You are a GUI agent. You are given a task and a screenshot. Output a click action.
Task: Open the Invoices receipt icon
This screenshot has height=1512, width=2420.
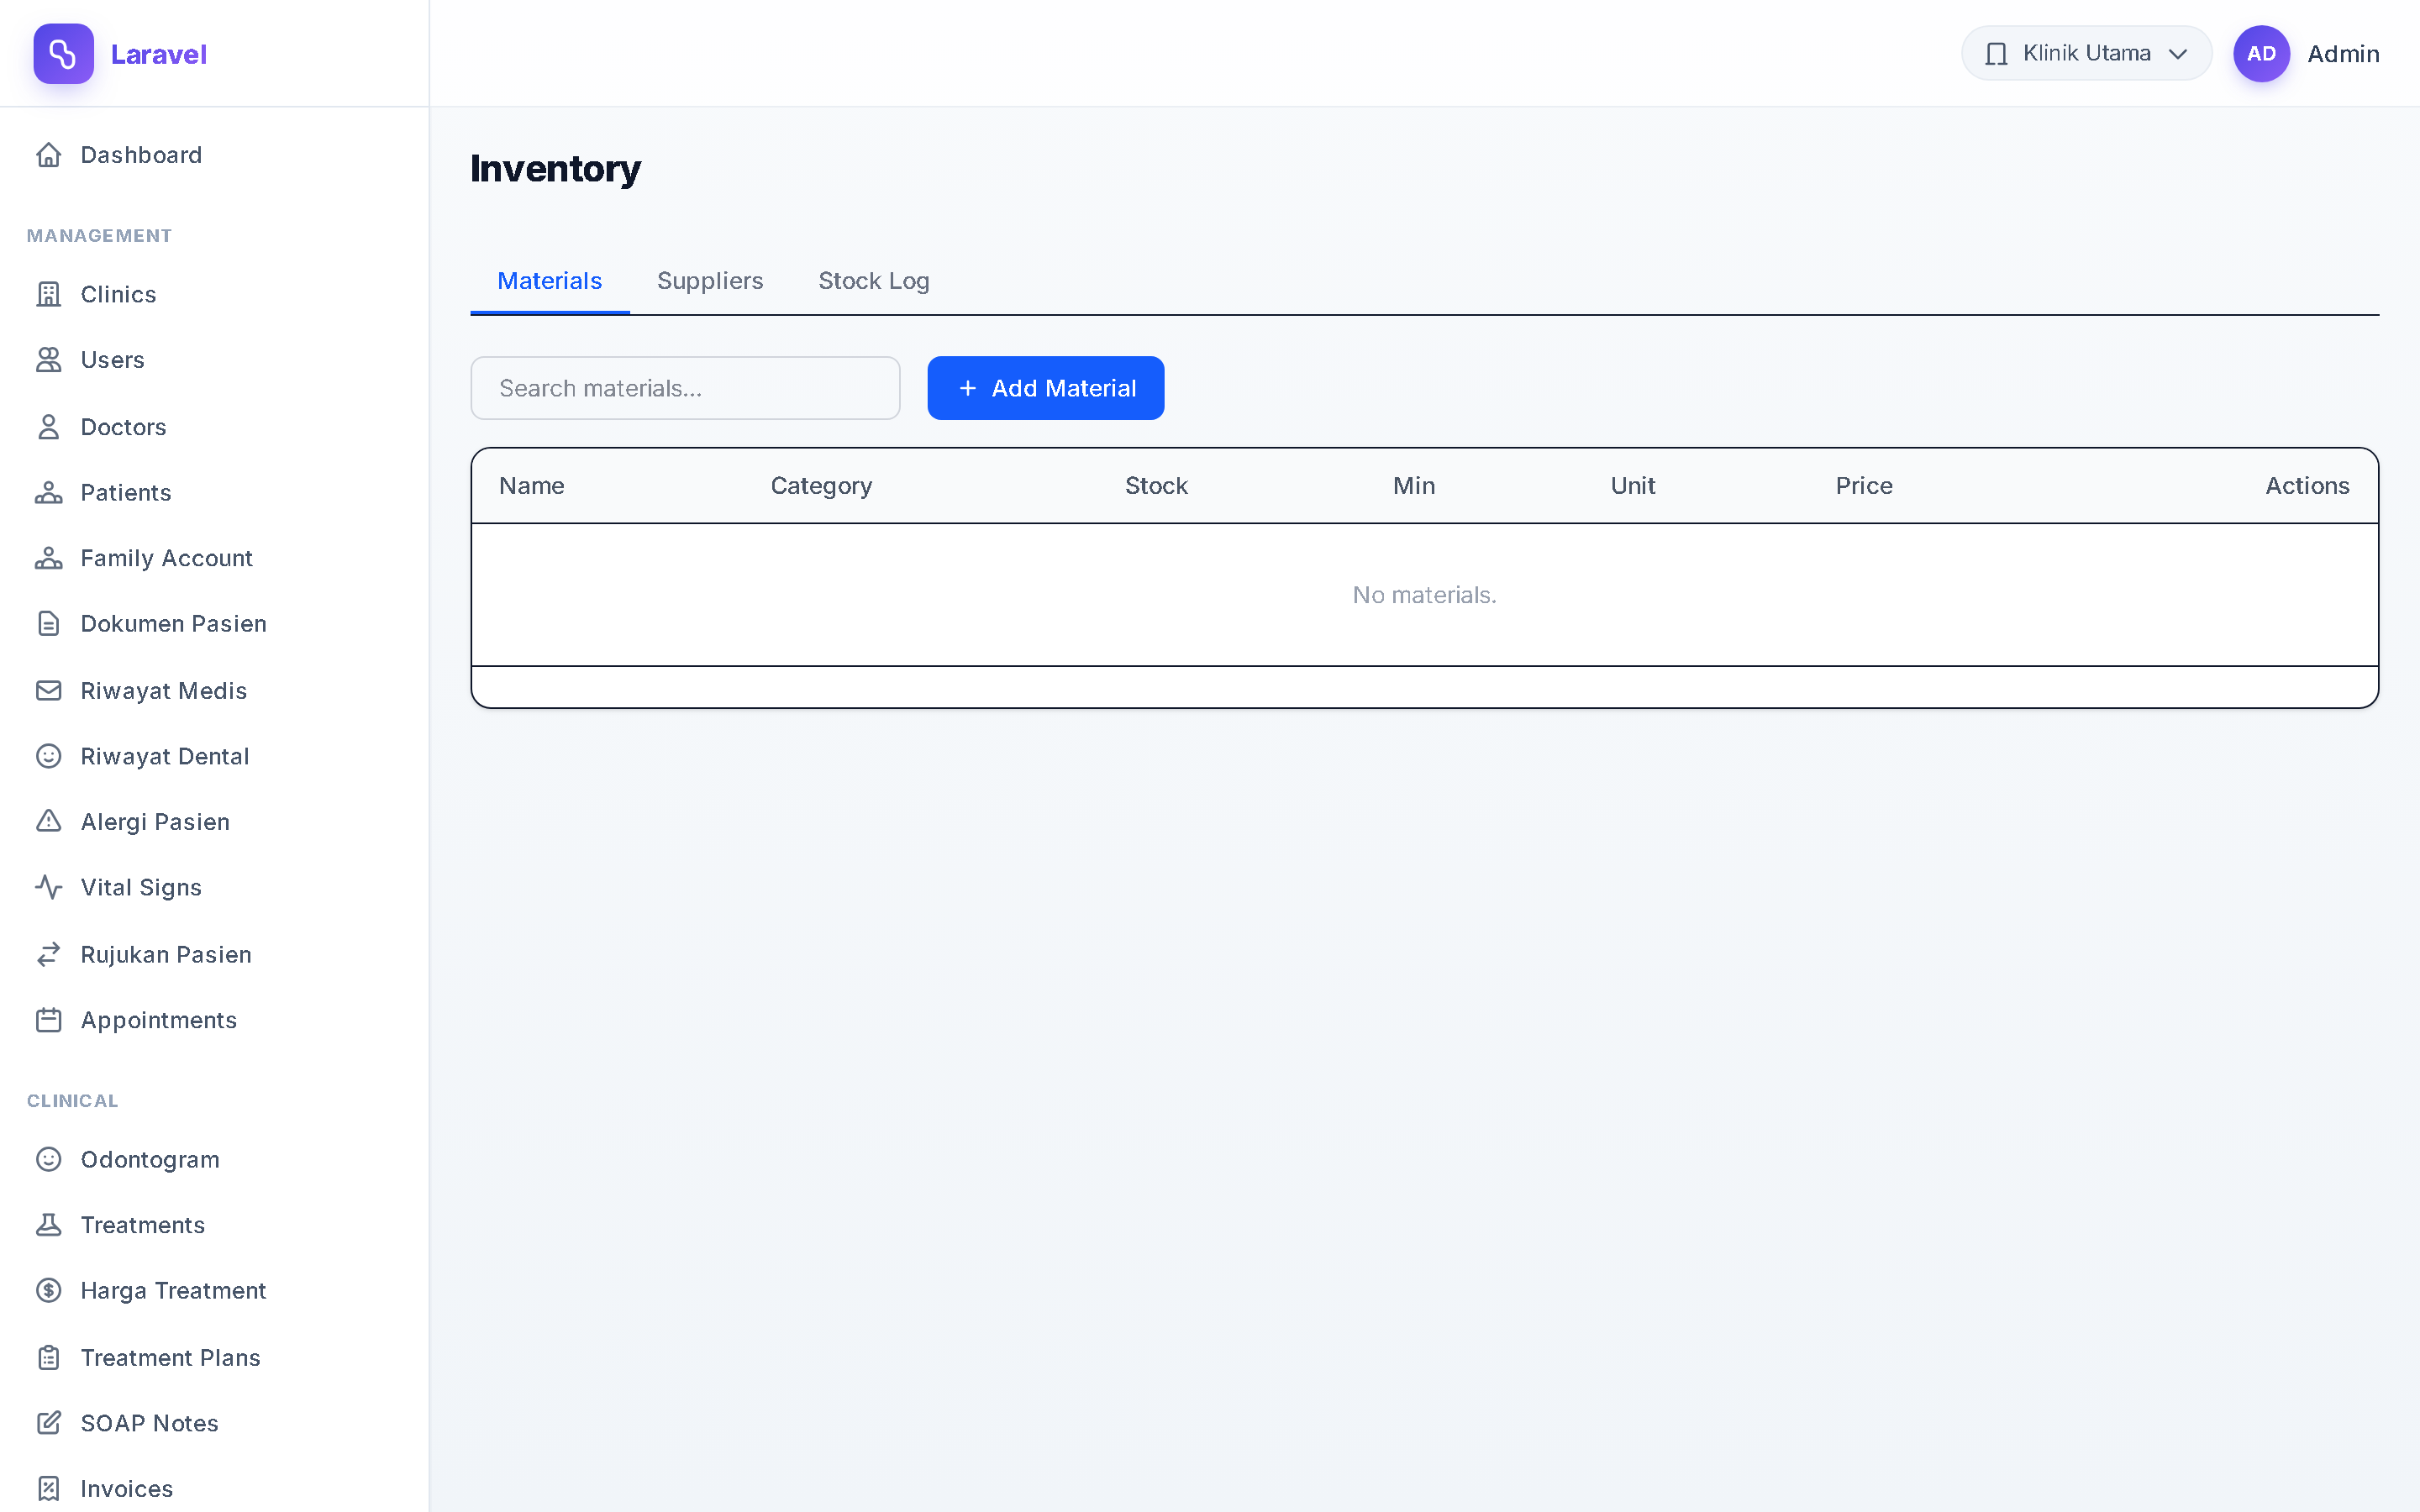(48, 1489)
